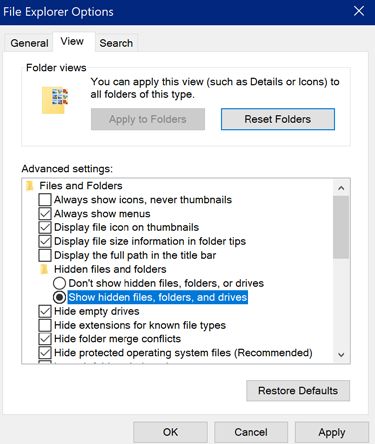Uncheck Hide protected operating system files

(45, 353)
